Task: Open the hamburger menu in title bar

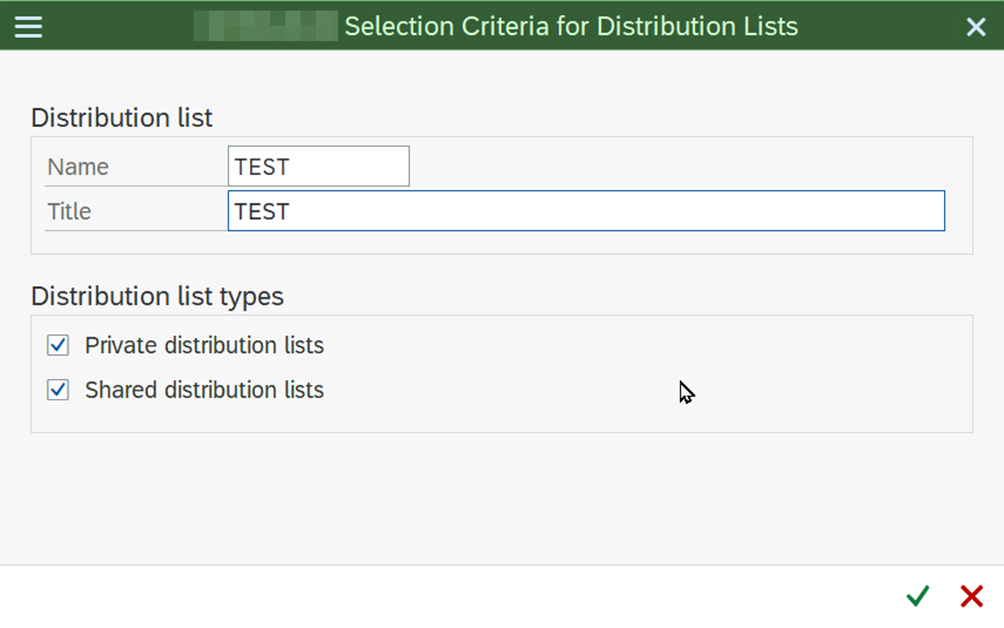Action: pos(28,26)
